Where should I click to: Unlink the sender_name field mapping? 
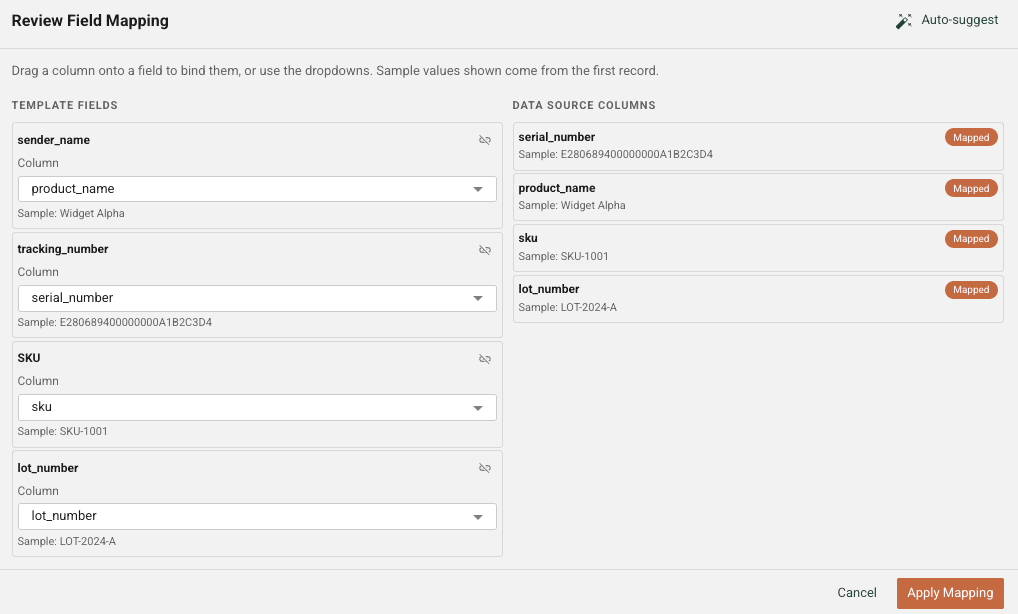pos(484,140)
